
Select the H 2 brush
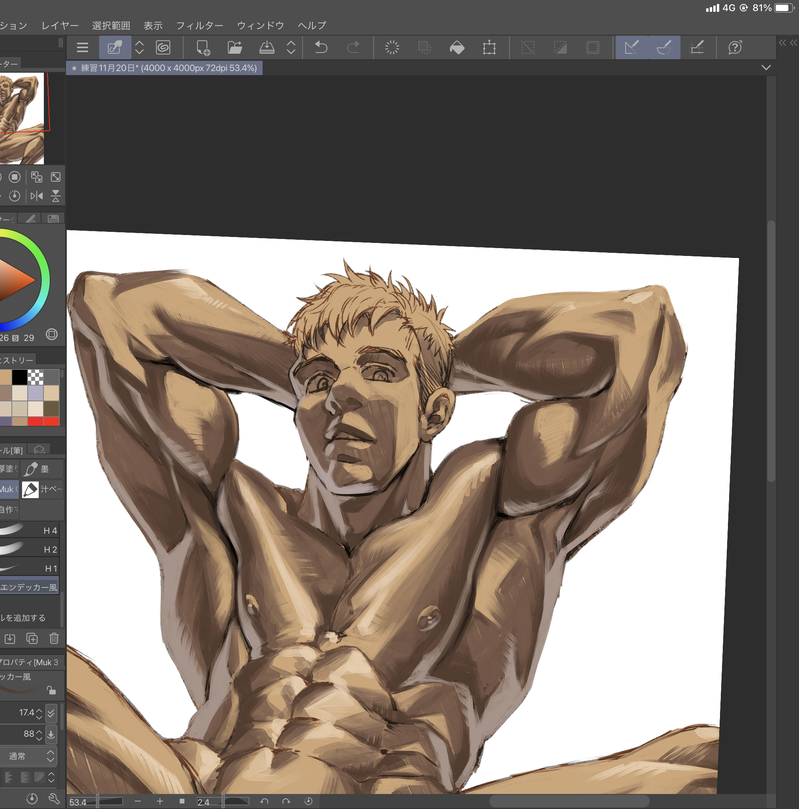(29, 549)
